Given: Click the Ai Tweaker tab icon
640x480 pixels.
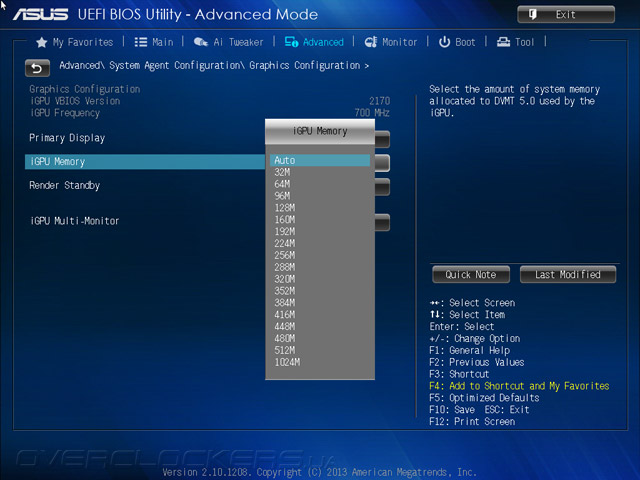Looking at the screenshot, I should pyautogui.click(x=200, y=42).
